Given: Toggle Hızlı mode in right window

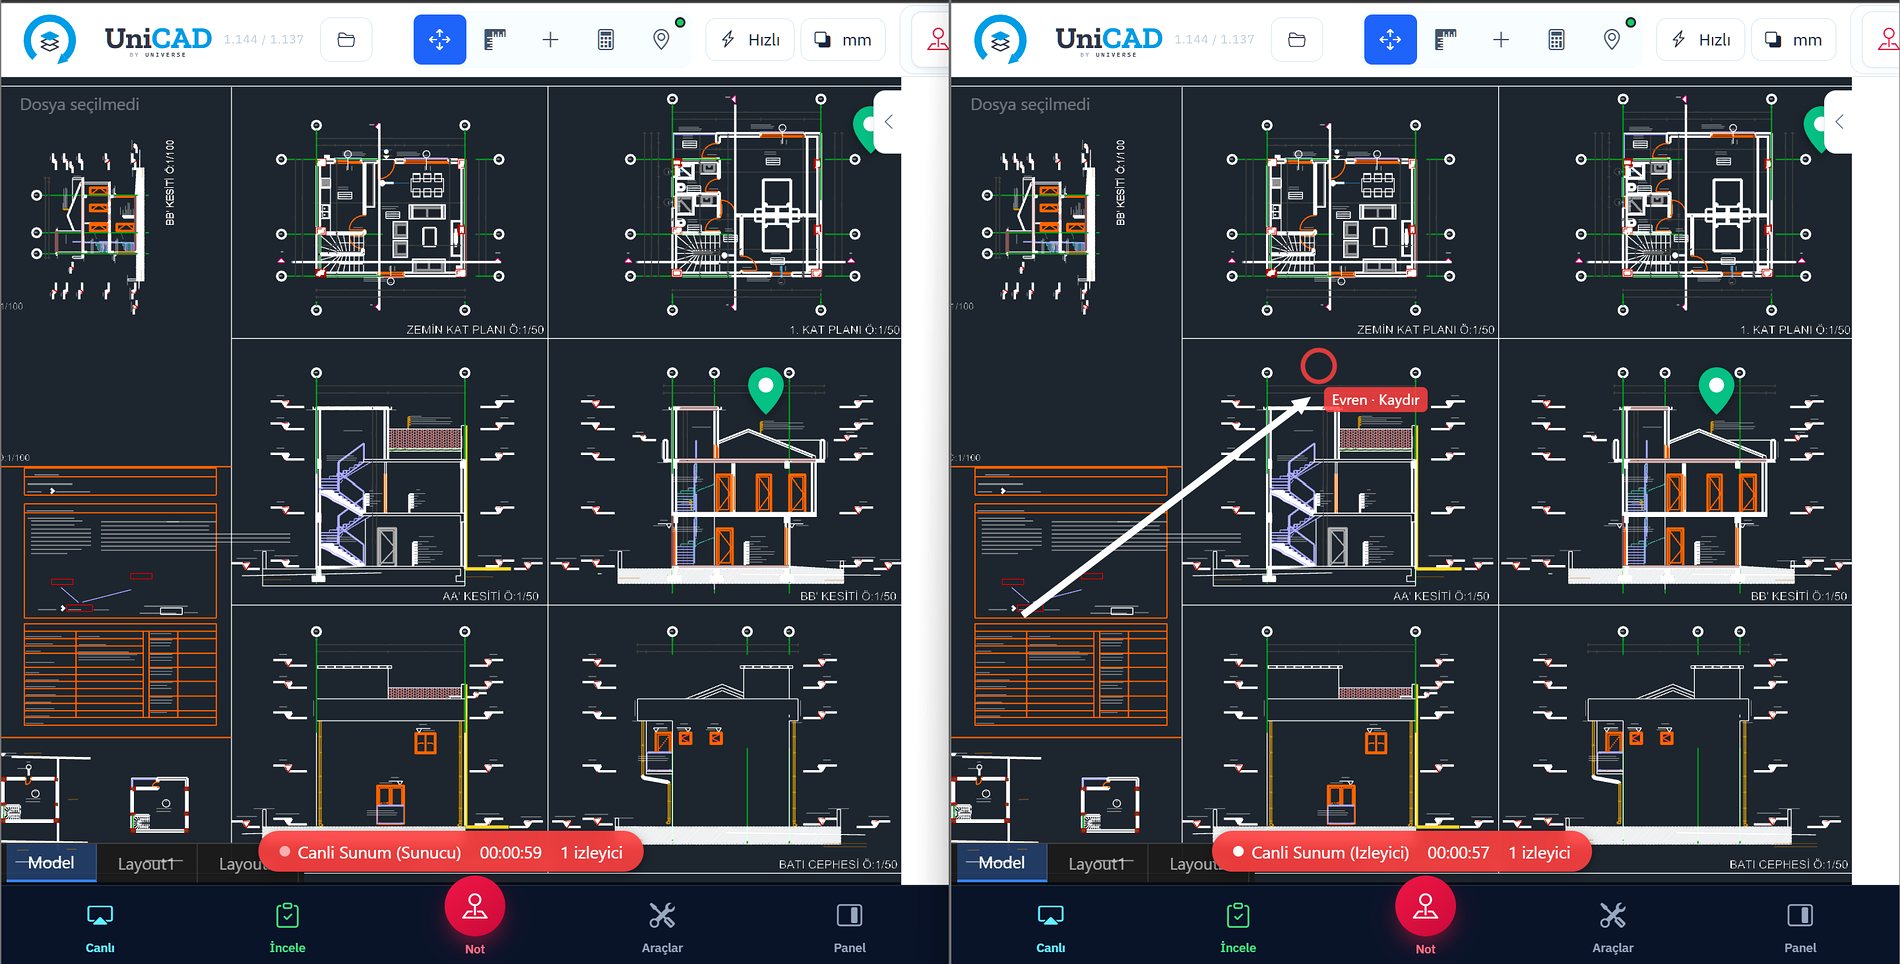Looking at the screenshot, I should (x=1701, y=40).
